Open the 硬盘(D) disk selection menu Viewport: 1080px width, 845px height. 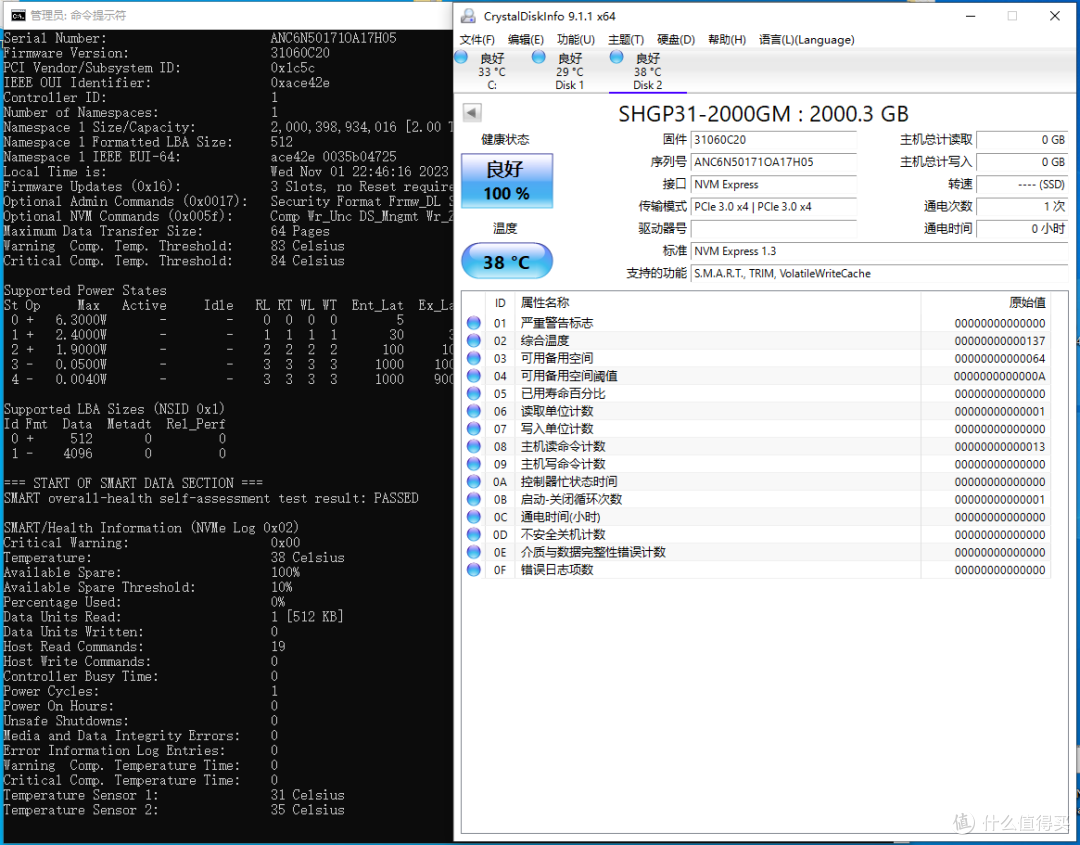pyautogui.click(x=675, y=40)
